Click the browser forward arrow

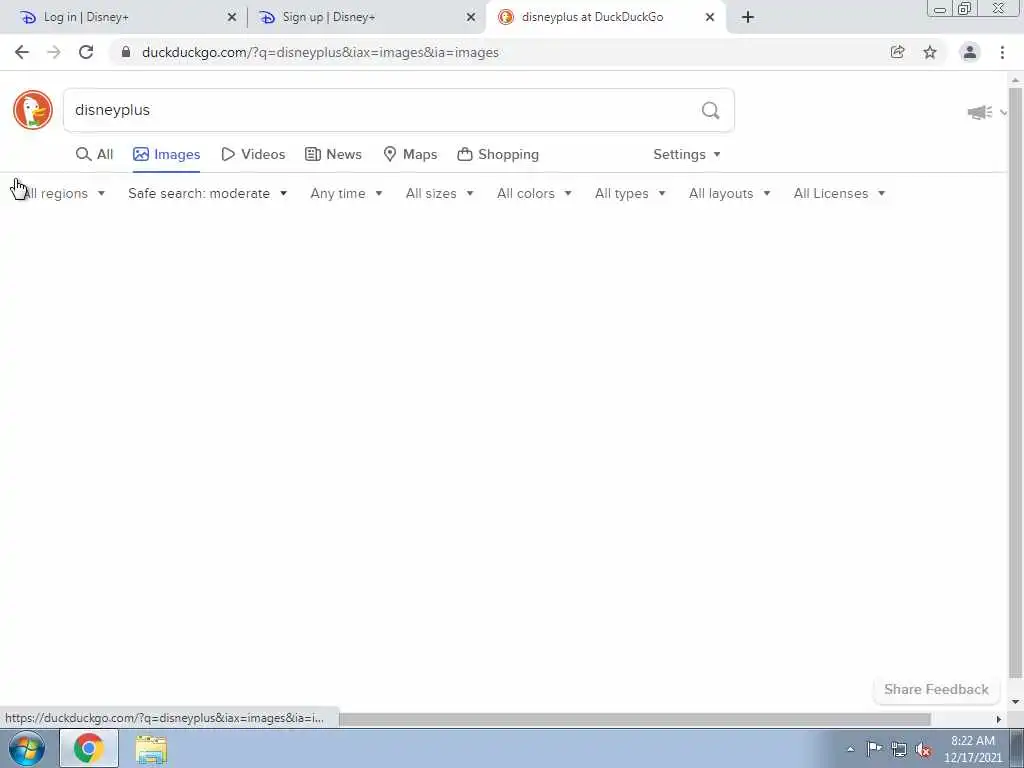coord(54,52)
